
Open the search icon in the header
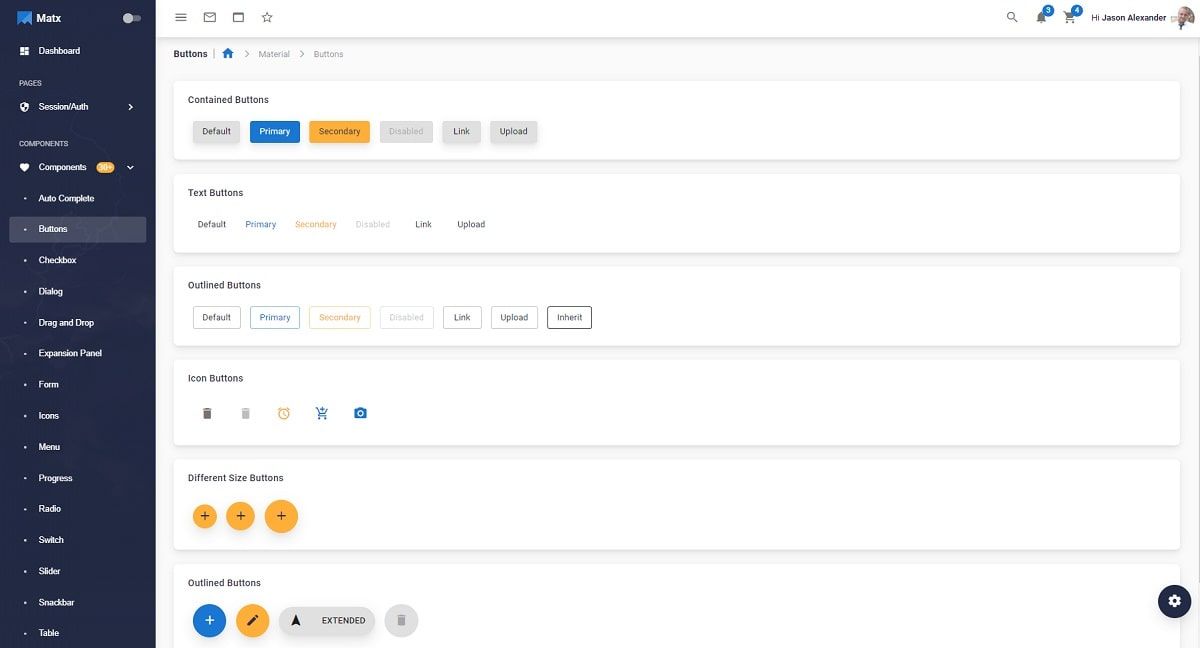(x=1010, y=16)
